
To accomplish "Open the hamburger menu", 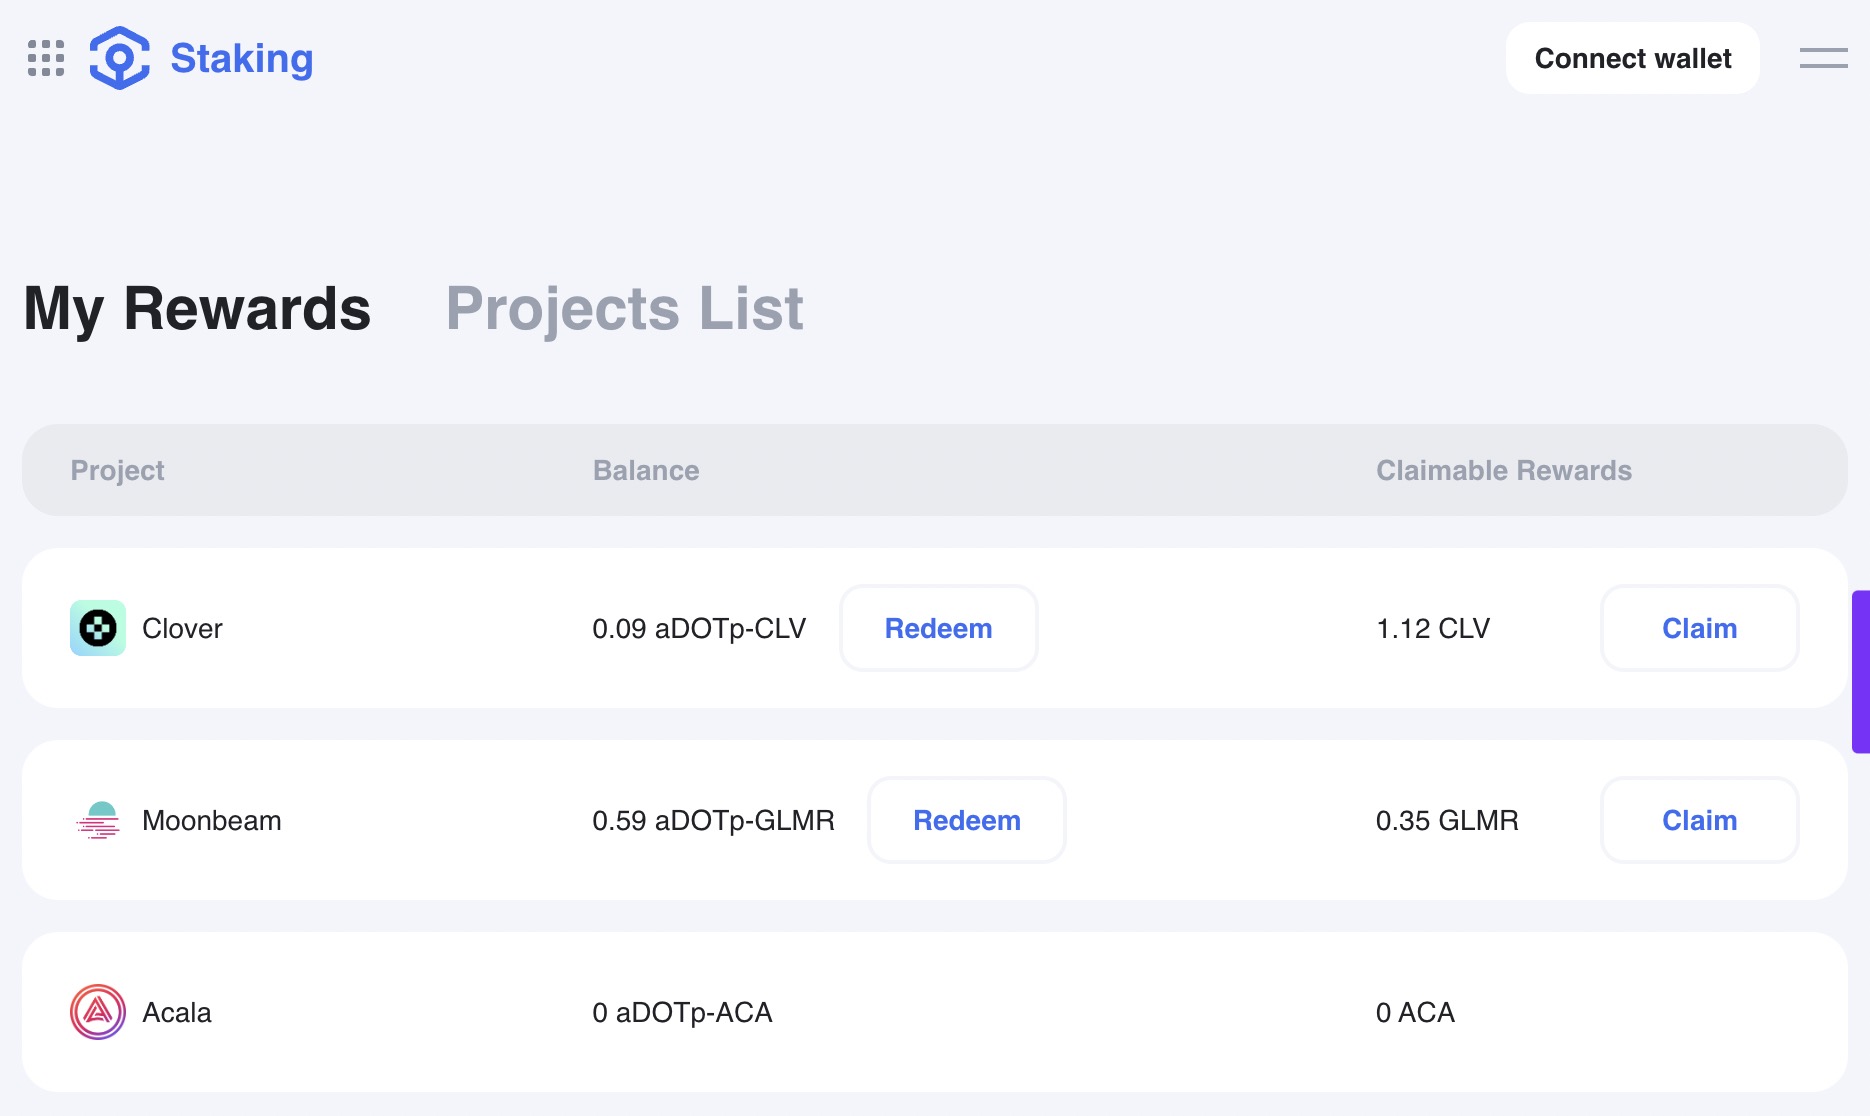I will pyautogui.click(x=1824, y=58).
